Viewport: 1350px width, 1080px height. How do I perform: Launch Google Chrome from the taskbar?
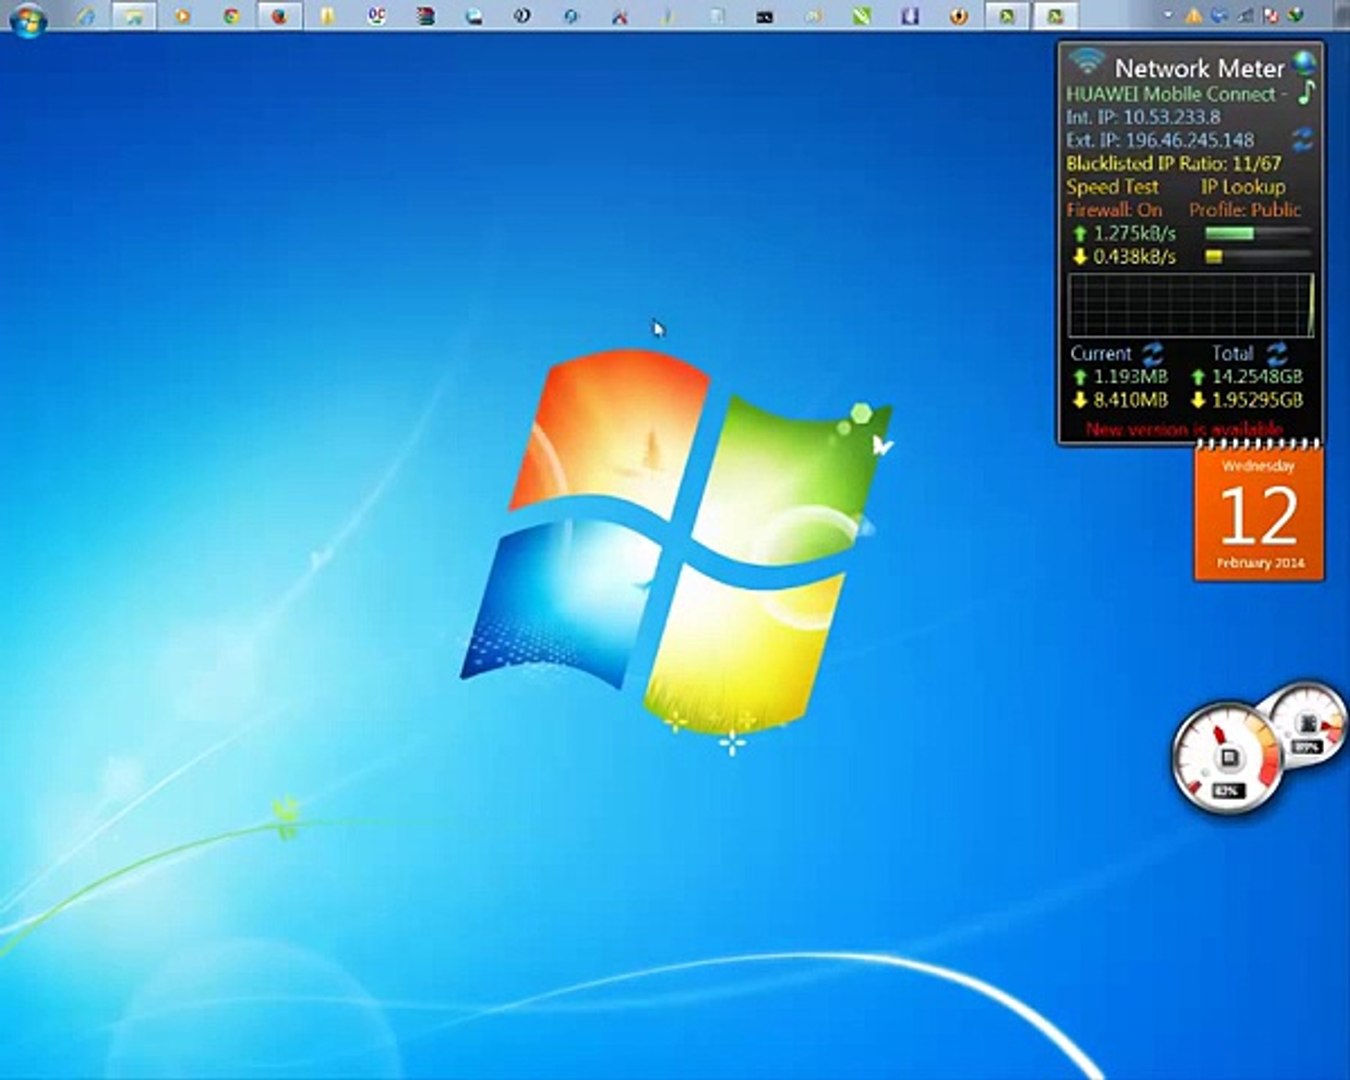click(231, 16)
